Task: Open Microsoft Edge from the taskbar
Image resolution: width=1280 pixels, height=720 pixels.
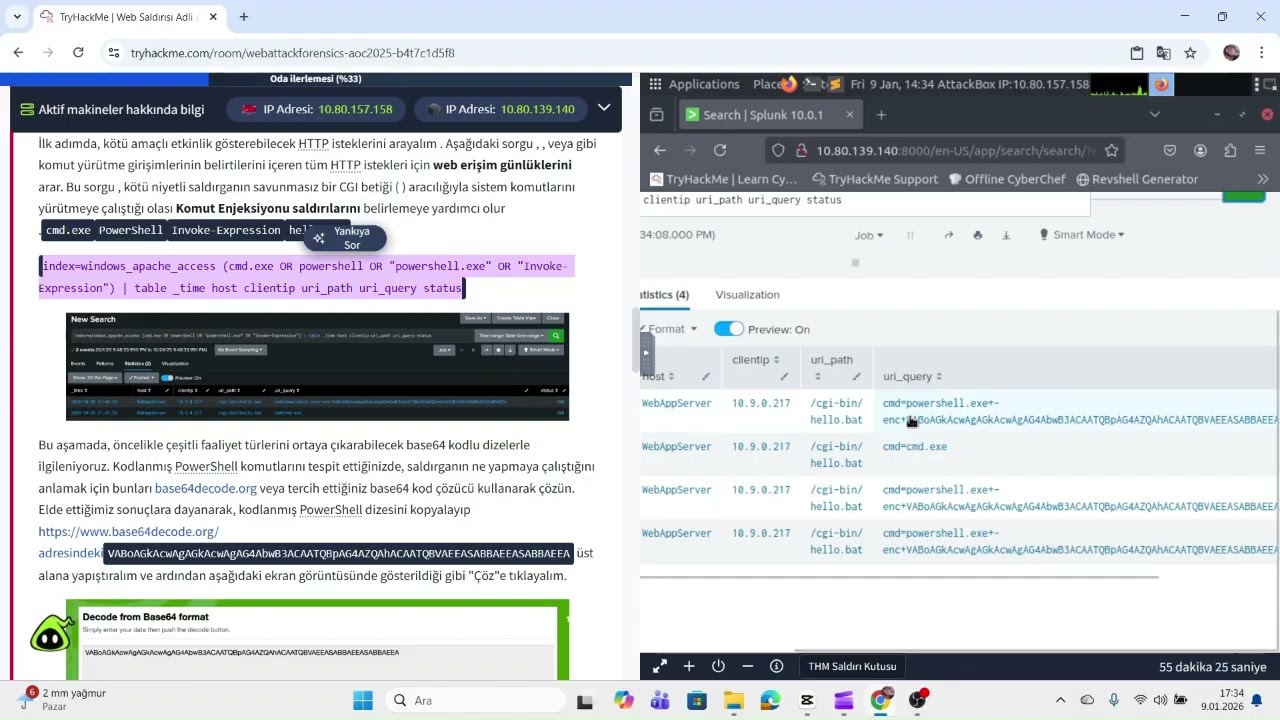Action: point(770,700)
